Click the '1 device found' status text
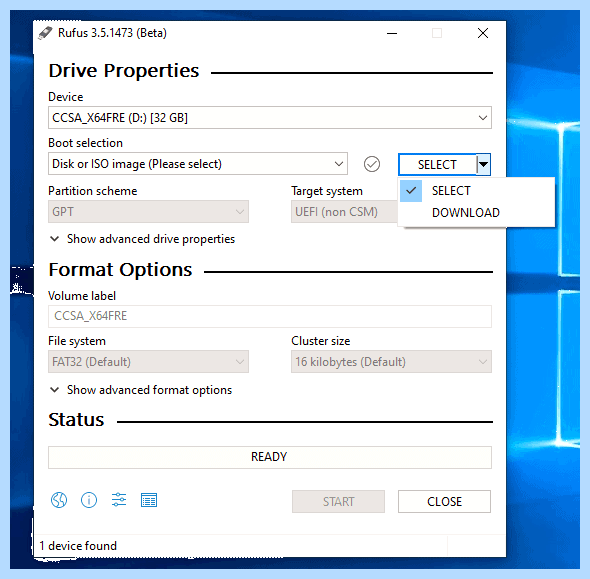The image size is (590, 579). (x=78, y=546)
